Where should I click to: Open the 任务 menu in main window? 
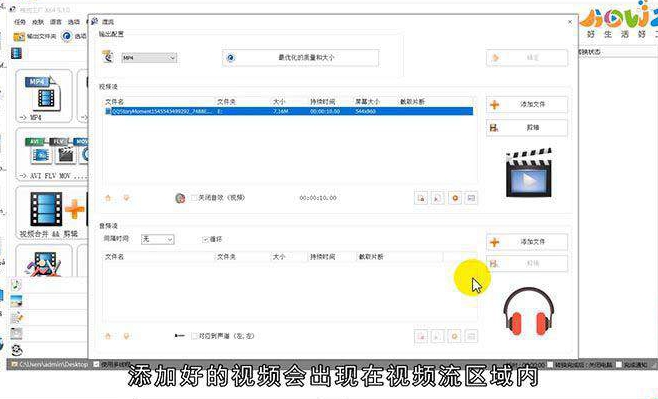20,22
